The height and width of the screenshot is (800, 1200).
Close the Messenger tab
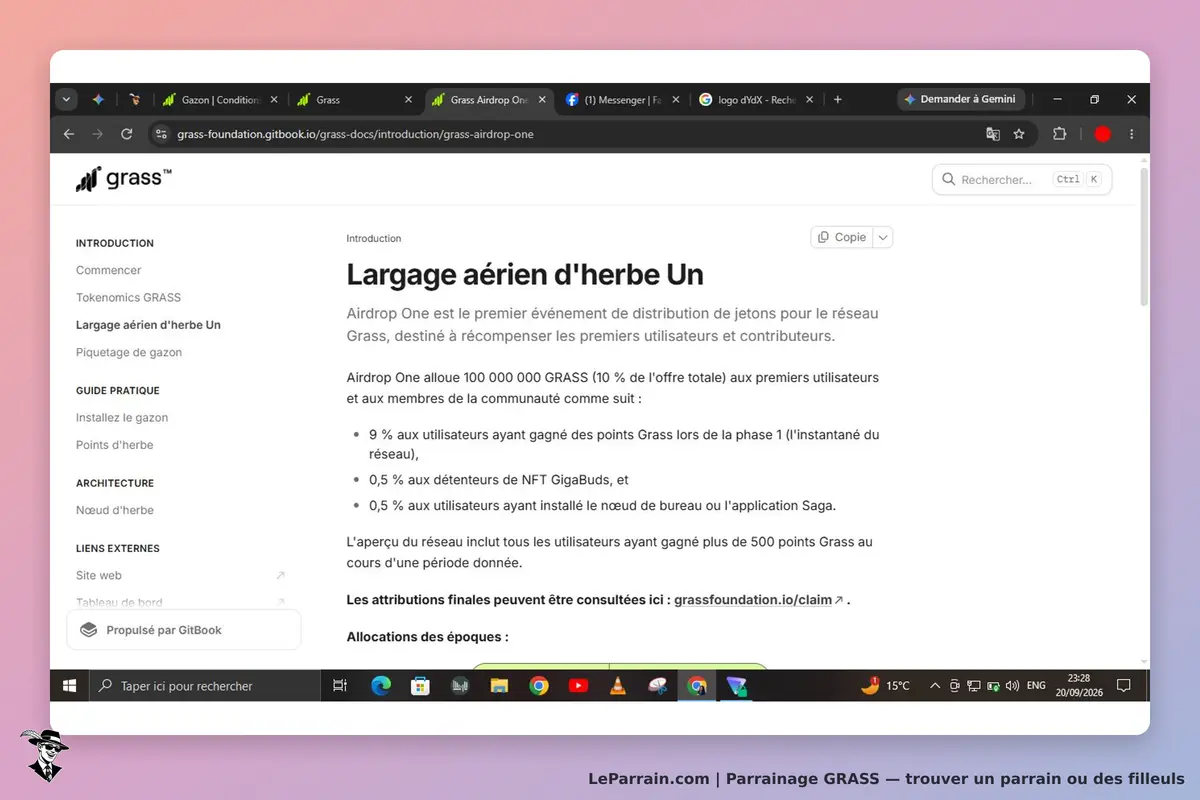click(x=677, y=100)
